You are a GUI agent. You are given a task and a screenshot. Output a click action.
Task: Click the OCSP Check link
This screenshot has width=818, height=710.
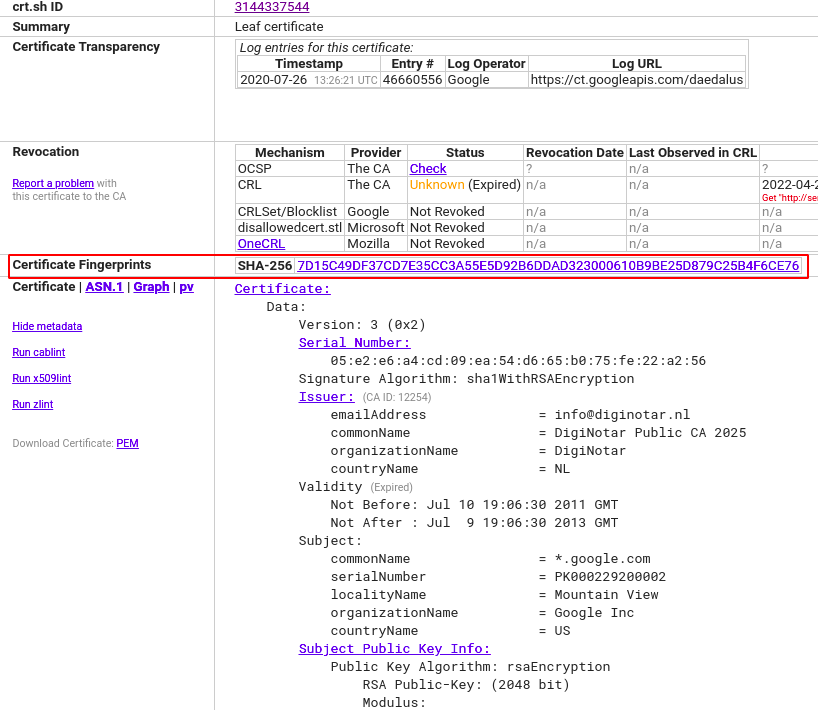428,169
